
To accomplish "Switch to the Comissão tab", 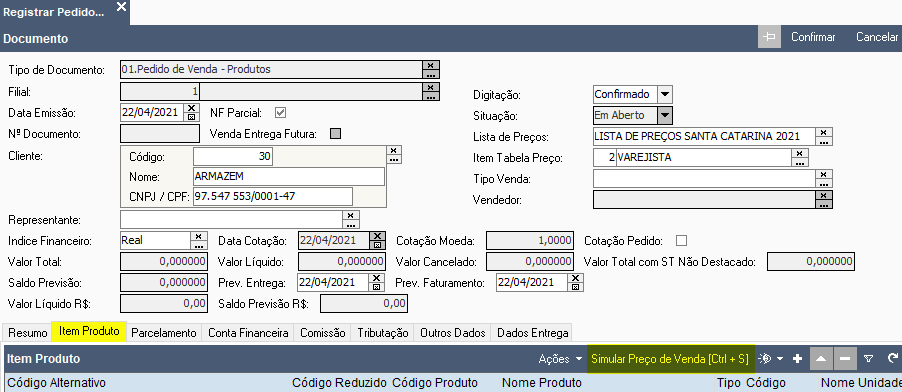I will [x=323, y=333].
